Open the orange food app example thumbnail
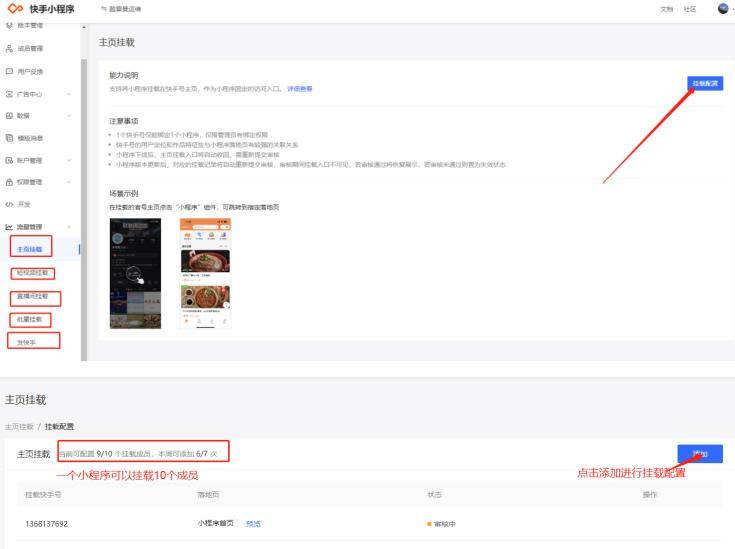 click(x=205, y=273)
